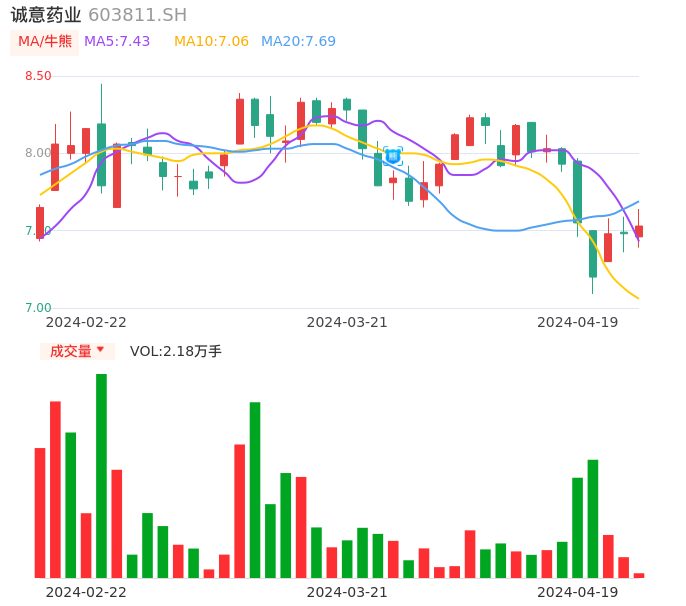Click the VOL:2.18万手 volume readout
The width and height of the screenshot is (686, 606).
[x=176, y=351]
